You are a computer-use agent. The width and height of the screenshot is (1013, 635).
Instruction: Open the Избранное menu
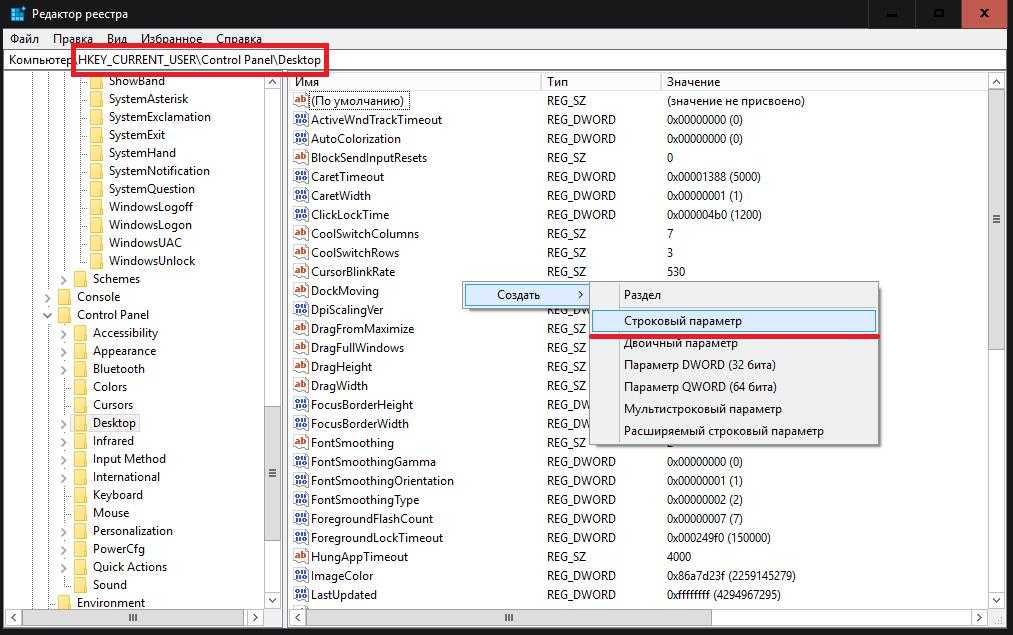171,39
